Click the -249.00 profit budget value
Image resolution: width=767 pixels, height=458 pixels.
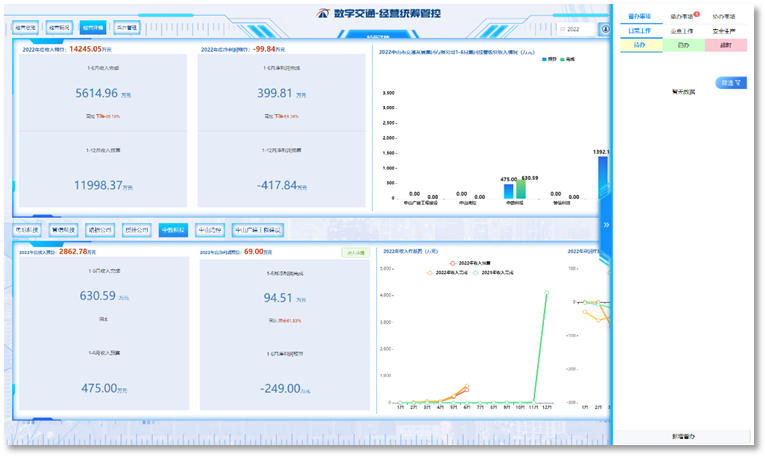(x=280, y=389)
